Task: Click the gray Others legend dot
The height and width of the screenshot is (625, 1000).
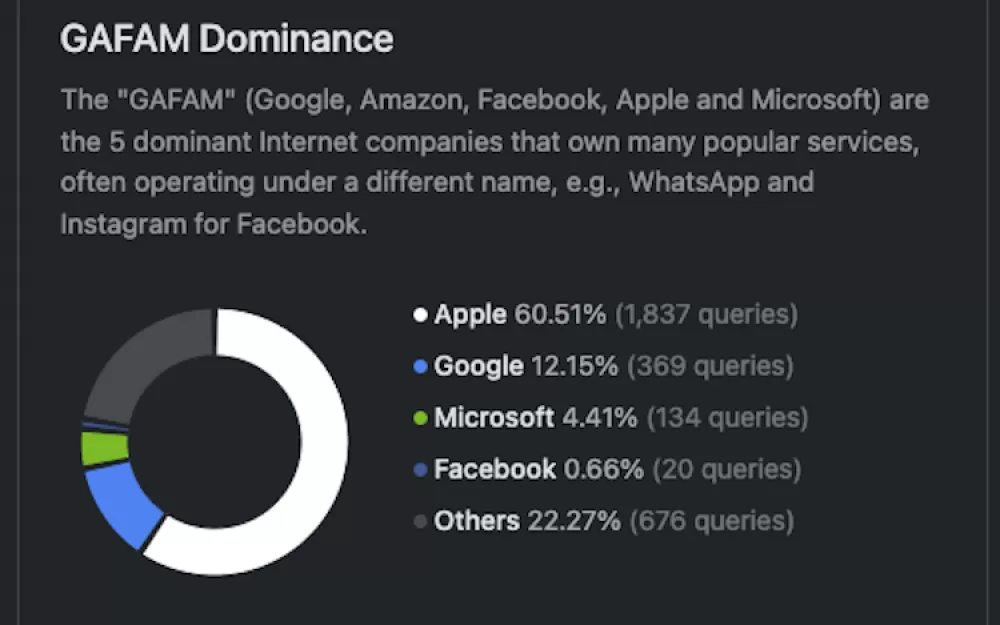Action: tap(420, 521)
